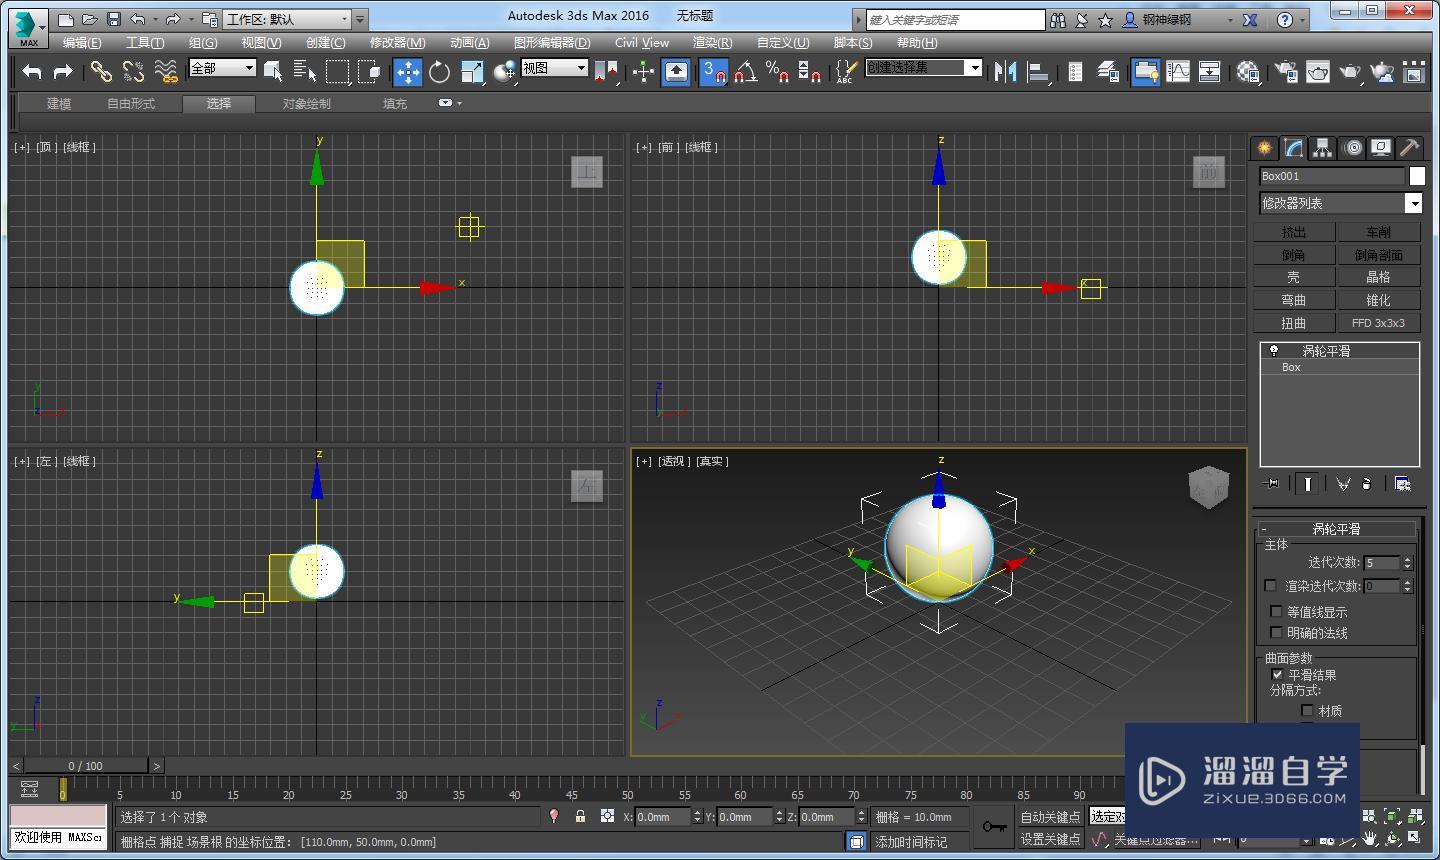Click the Box001 object color swatch

[1417, 176]
